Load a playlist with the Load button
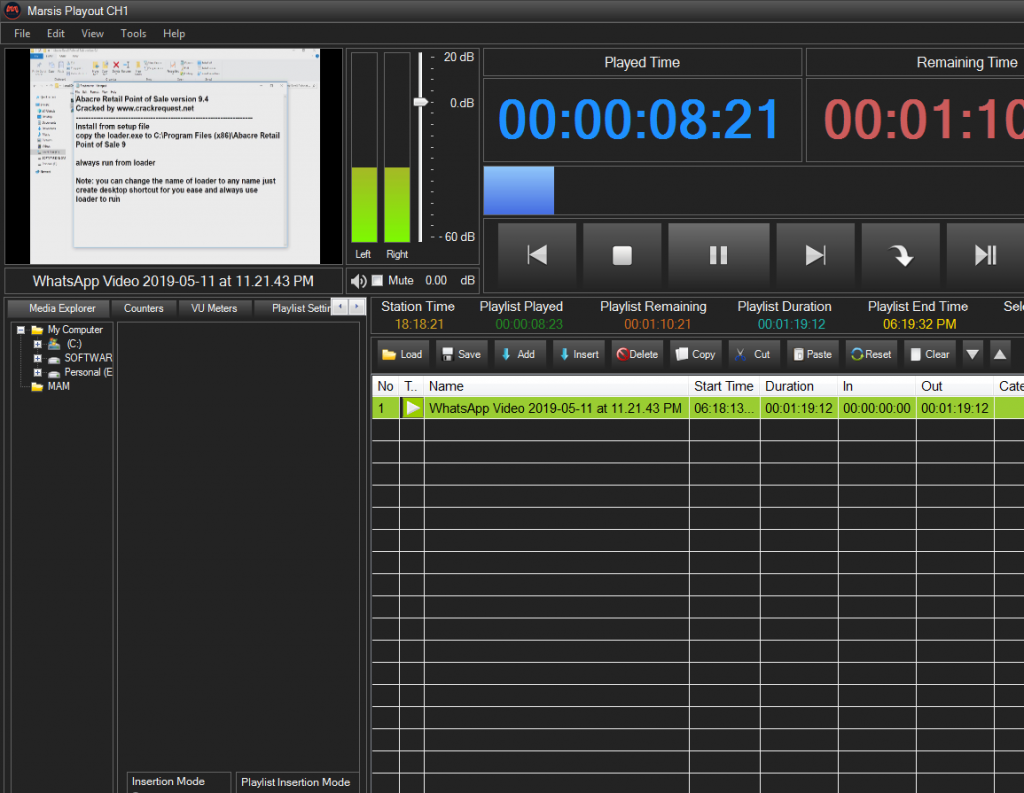The height and width of the screenshot is (793, 1024). (x=403, y=354)
